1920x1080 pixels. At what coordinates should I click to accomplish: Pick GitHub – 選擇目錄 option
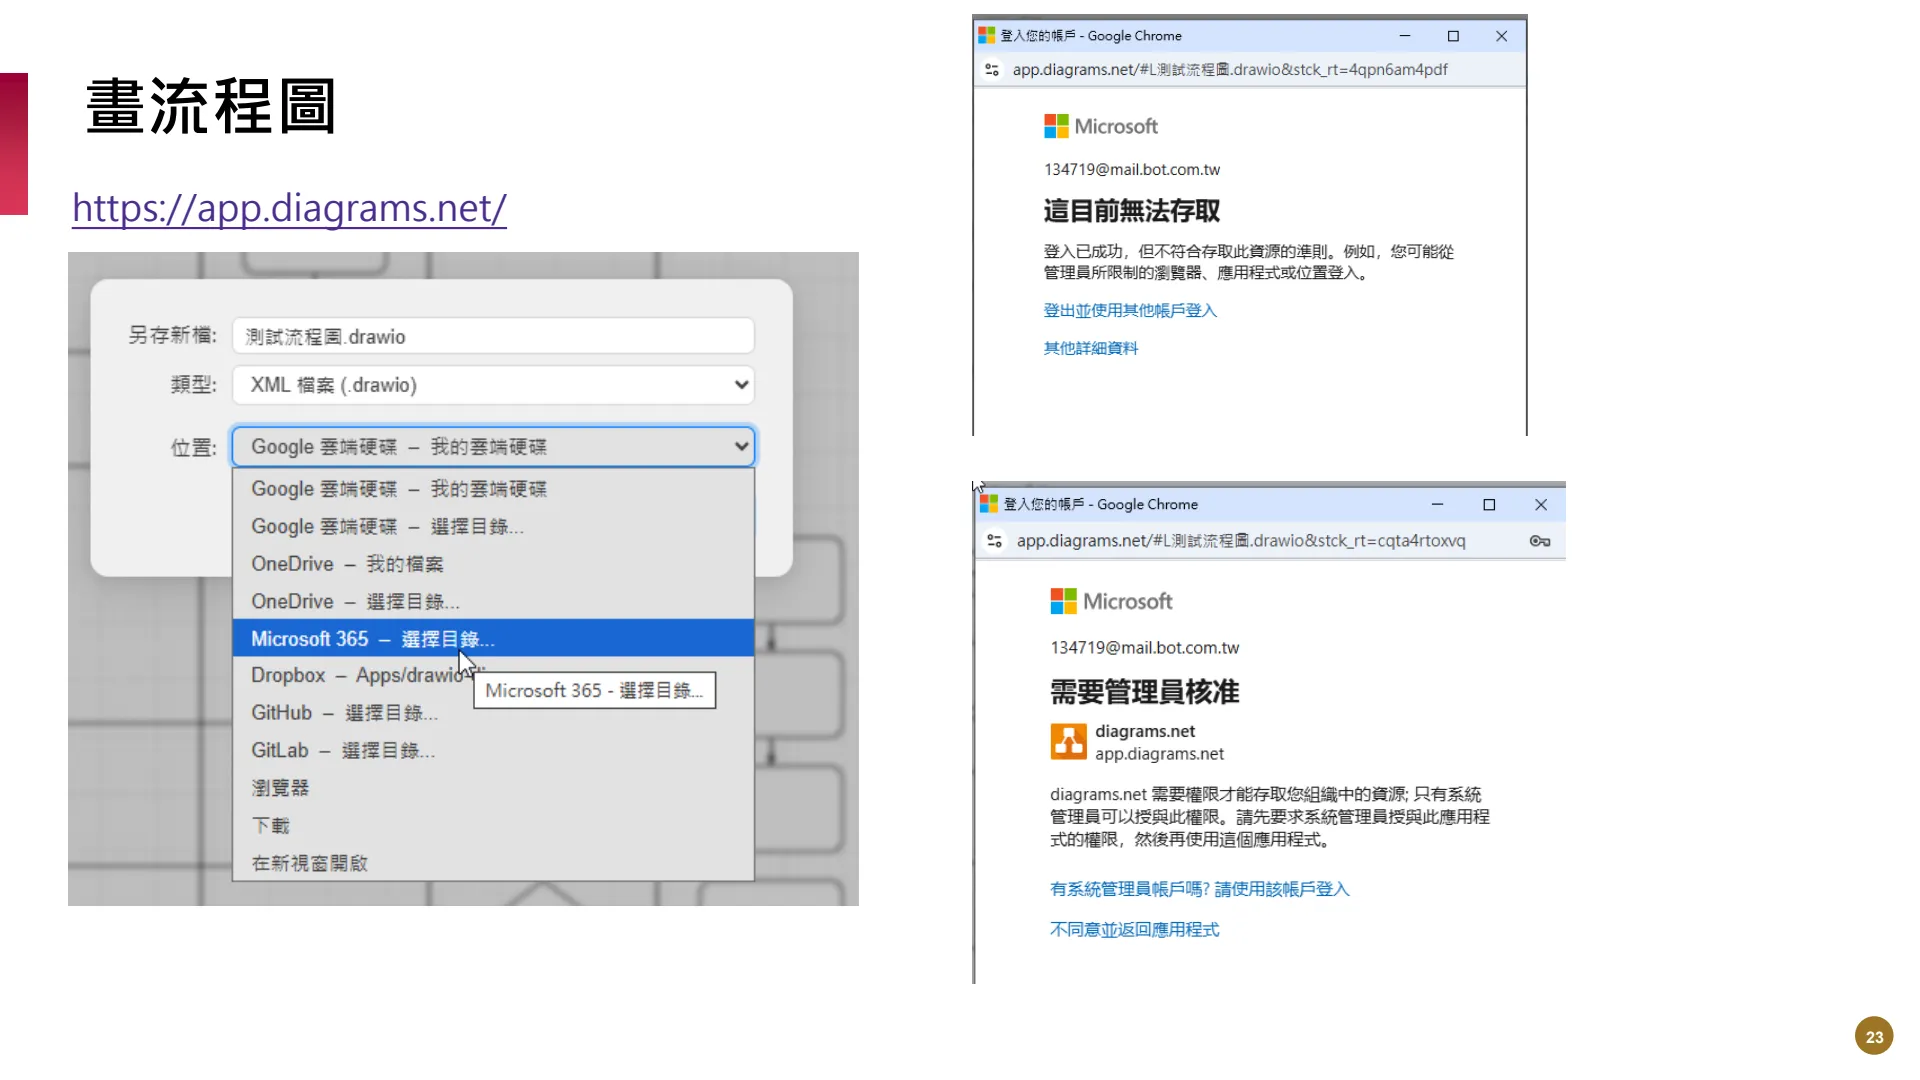click(493, 713)
